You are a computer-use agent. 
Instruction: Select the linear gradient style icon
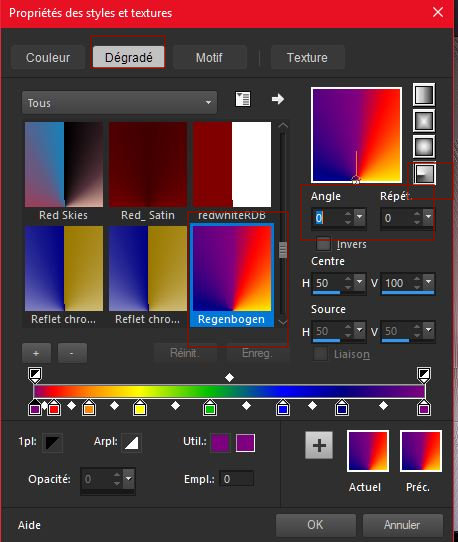[x=424, y=94]
